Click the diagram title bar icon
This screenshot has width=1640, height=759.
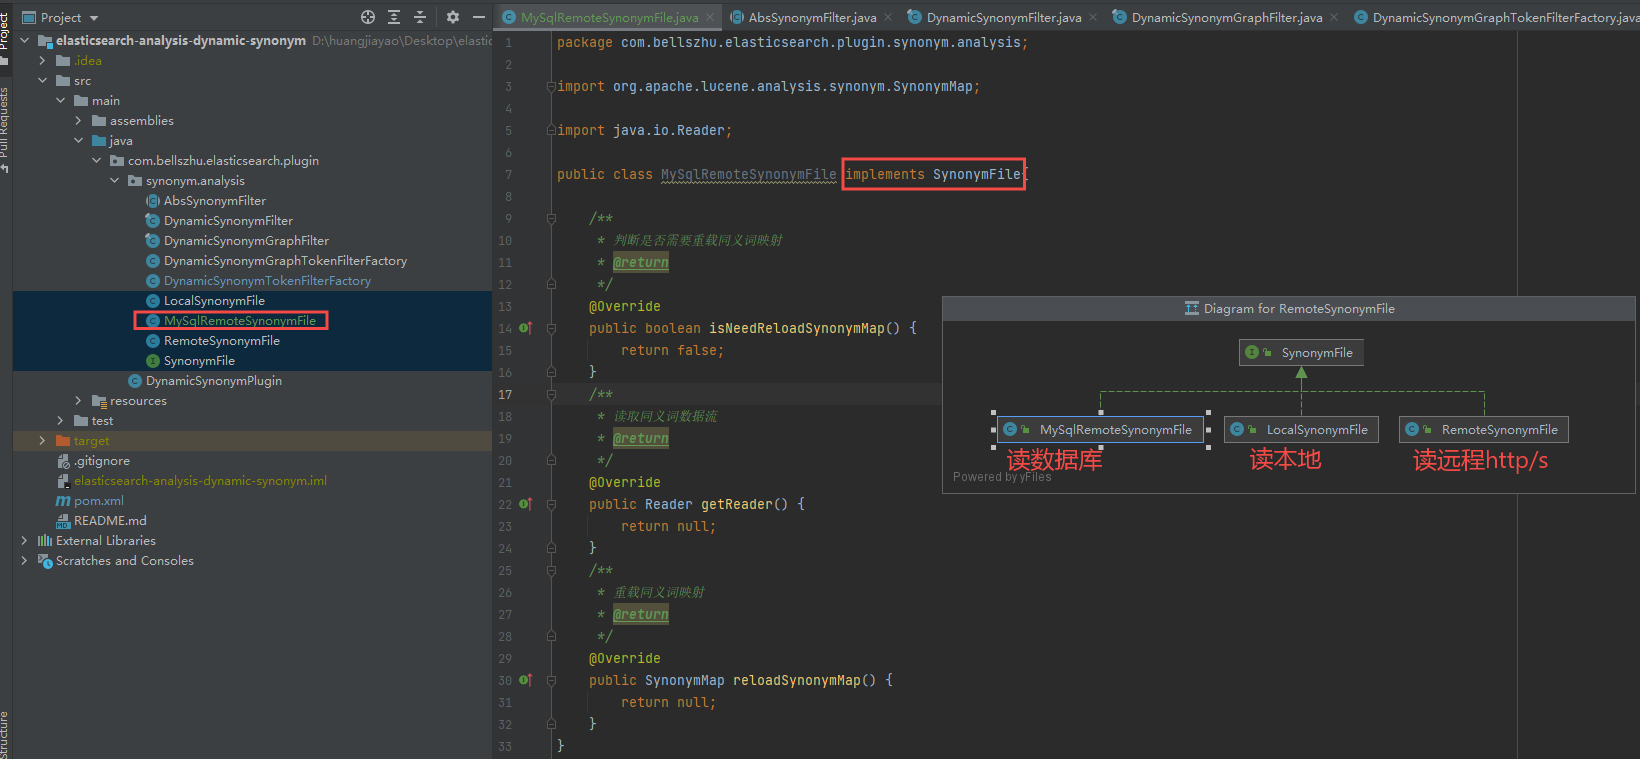pos(1192,308)
